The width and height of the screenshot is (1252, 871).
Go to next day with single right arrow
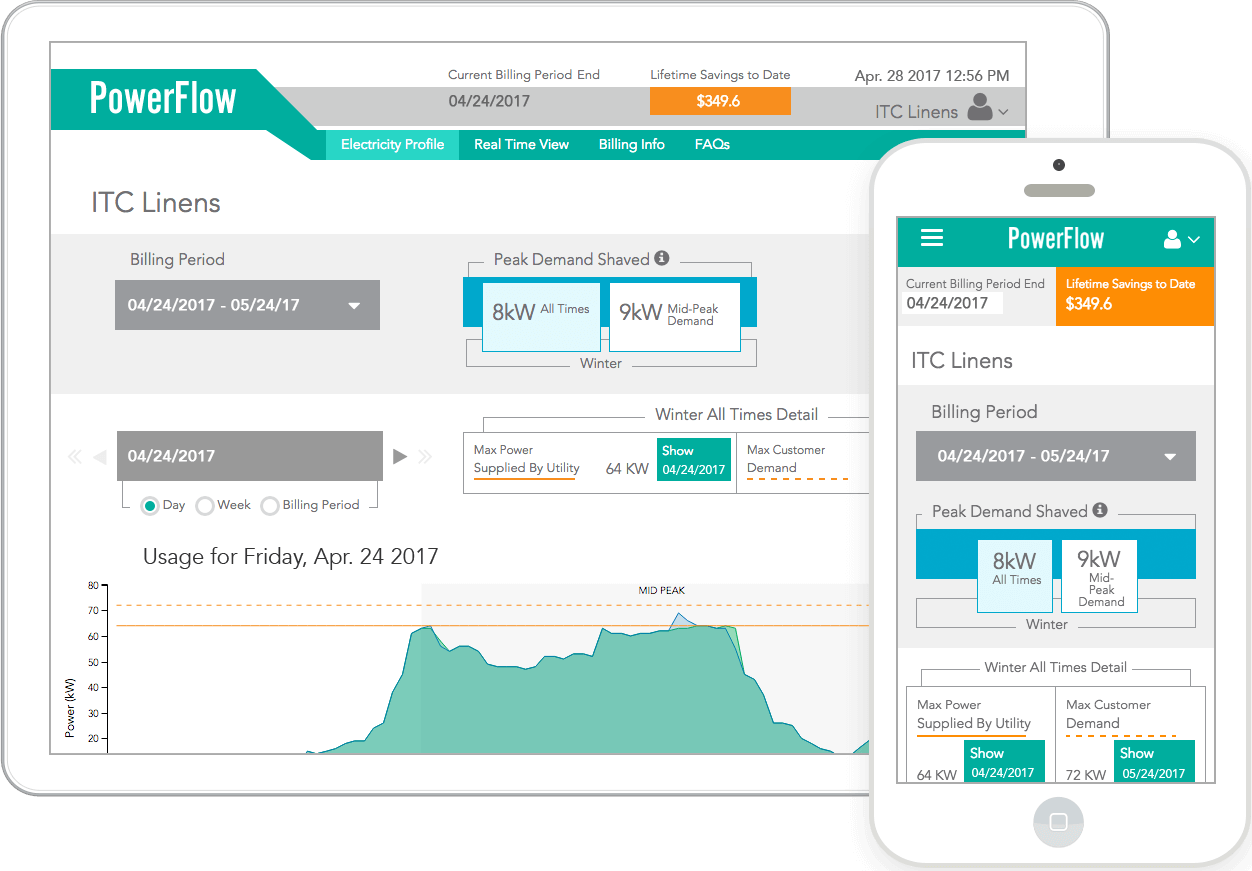point(400,457)
